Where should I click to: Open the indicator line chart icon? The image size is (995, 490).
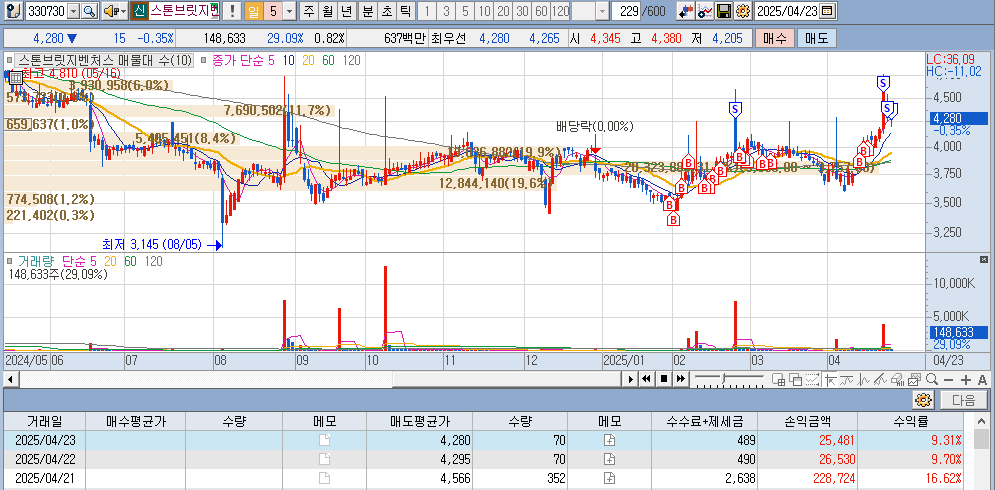pyautogui.click(x=704, y=11)
